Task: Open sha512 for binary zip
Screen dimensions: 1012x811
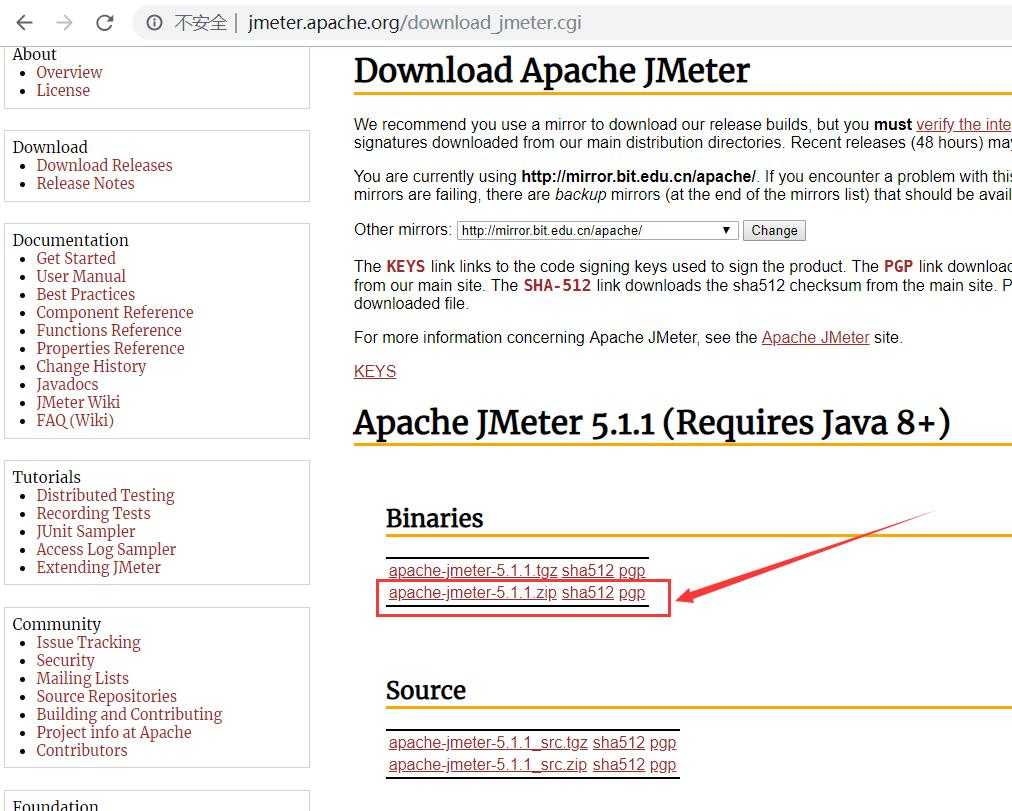Action: click(x=588, y=592)
